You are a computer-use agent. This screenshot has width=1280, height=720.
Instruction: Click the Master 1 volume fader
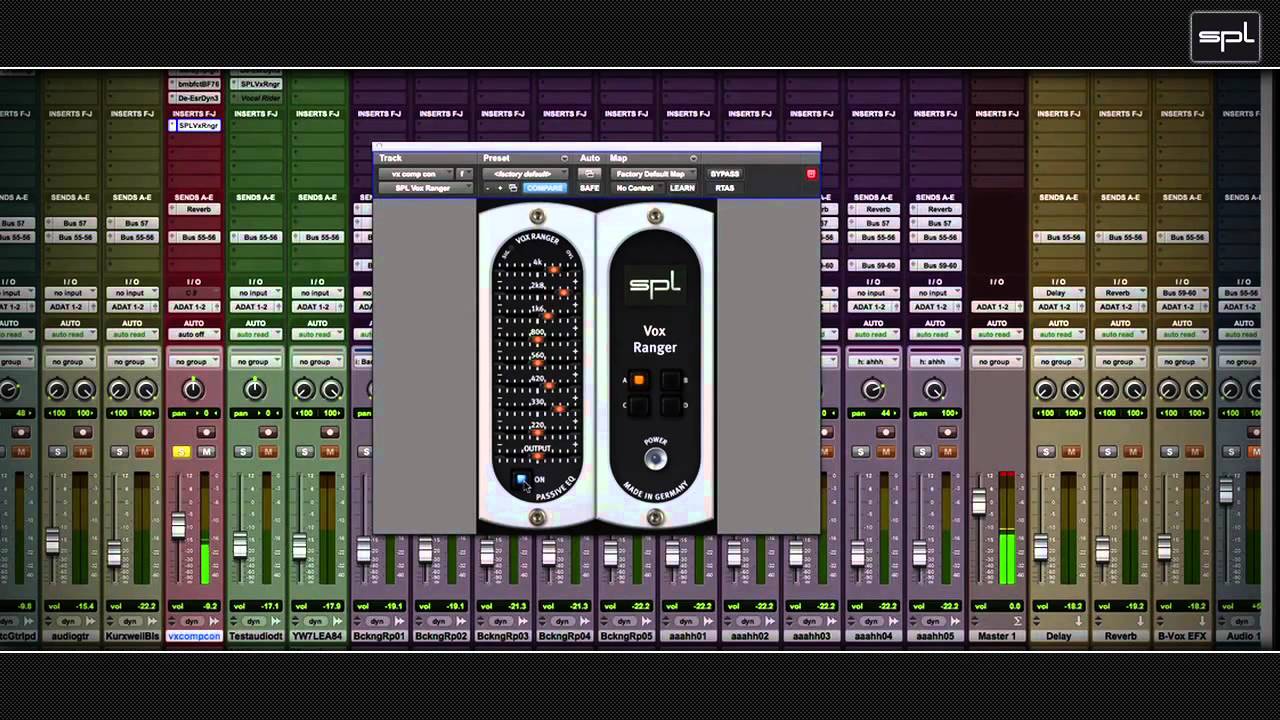tap(979, 502)
